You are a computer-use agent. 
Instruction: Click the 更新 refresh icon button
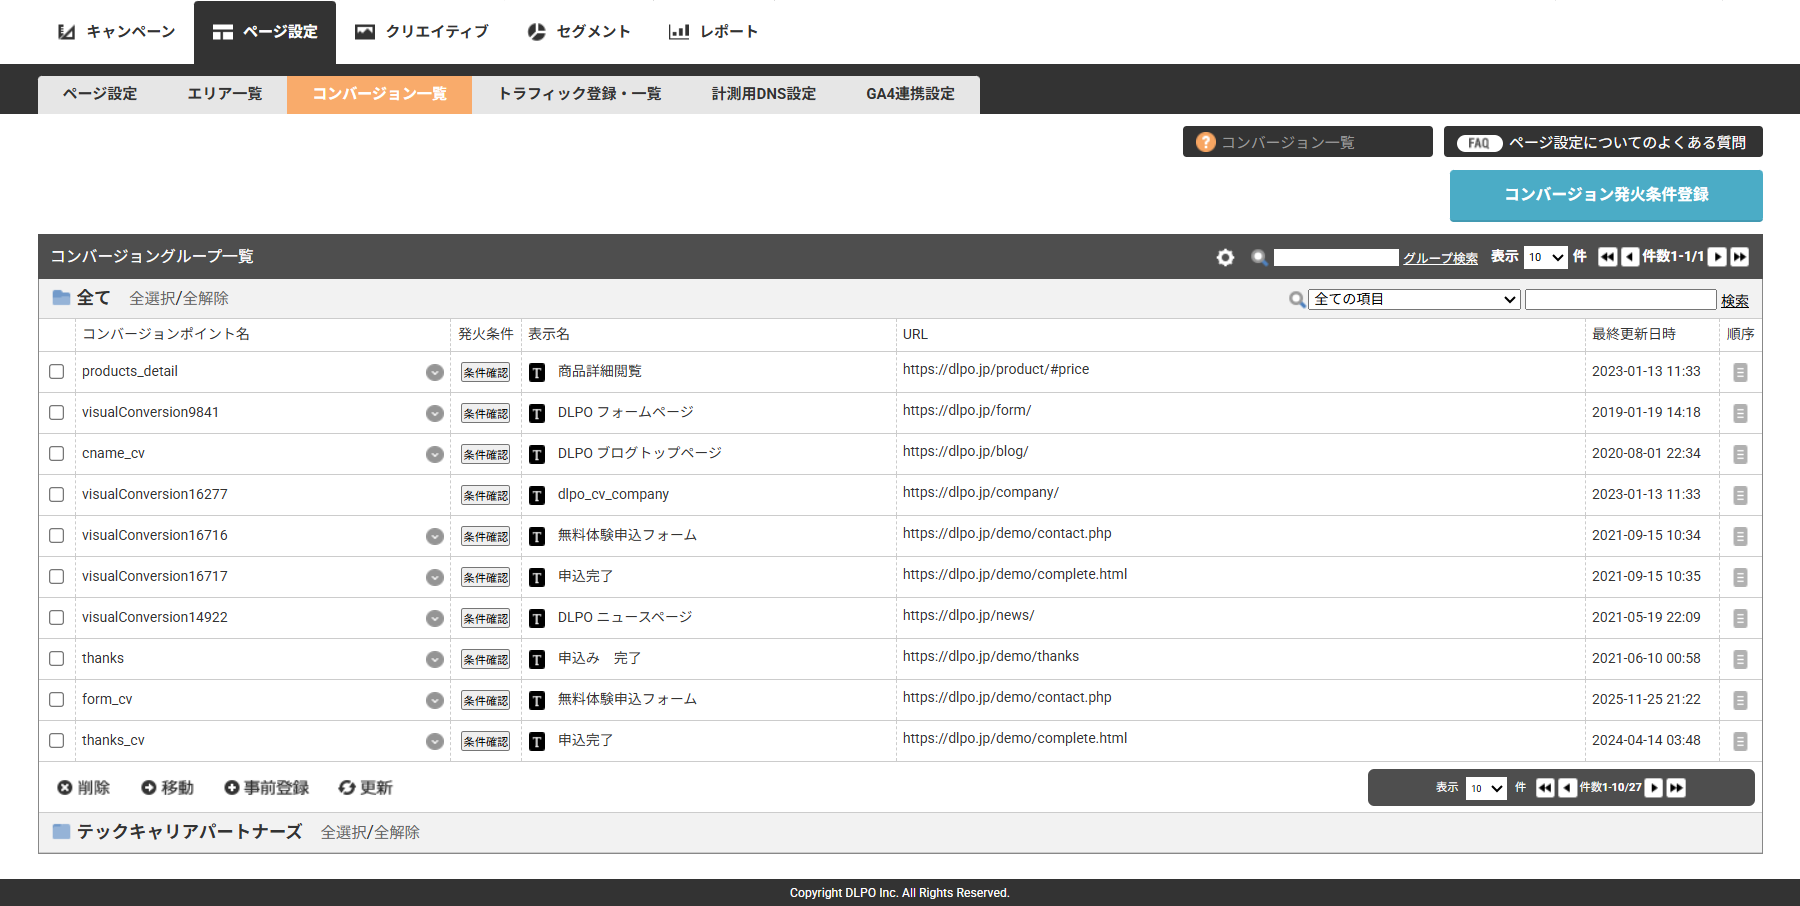click(x=365, y=788)
